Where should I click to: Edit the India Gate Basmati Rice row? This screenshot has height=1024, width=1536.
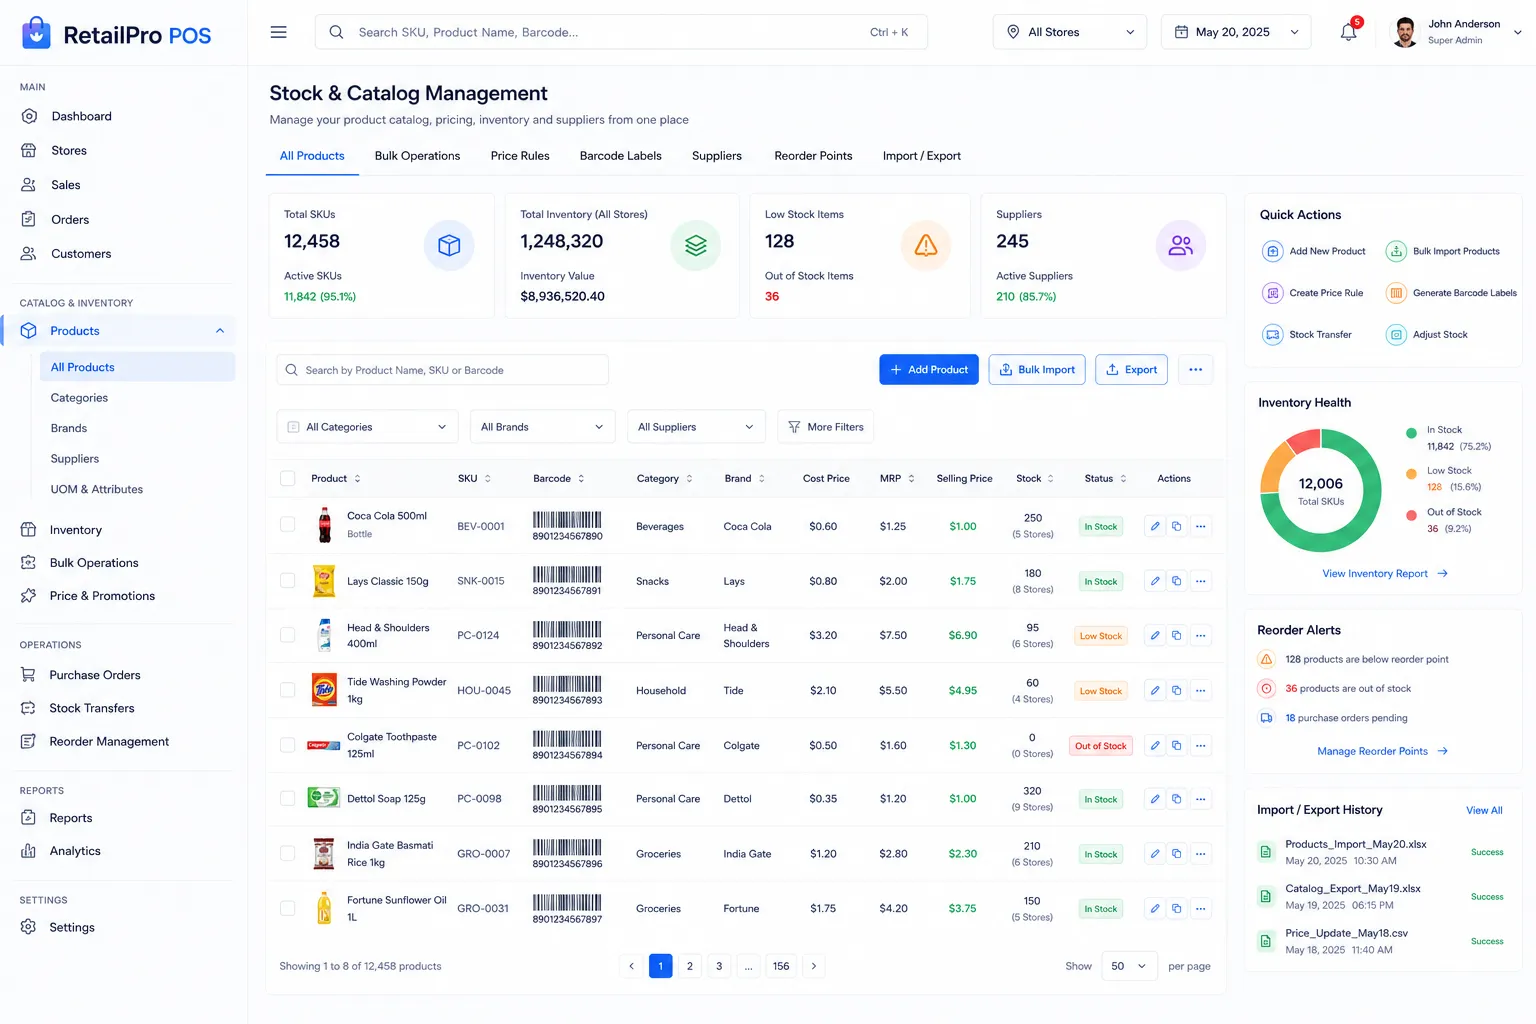pos(1155,854)
